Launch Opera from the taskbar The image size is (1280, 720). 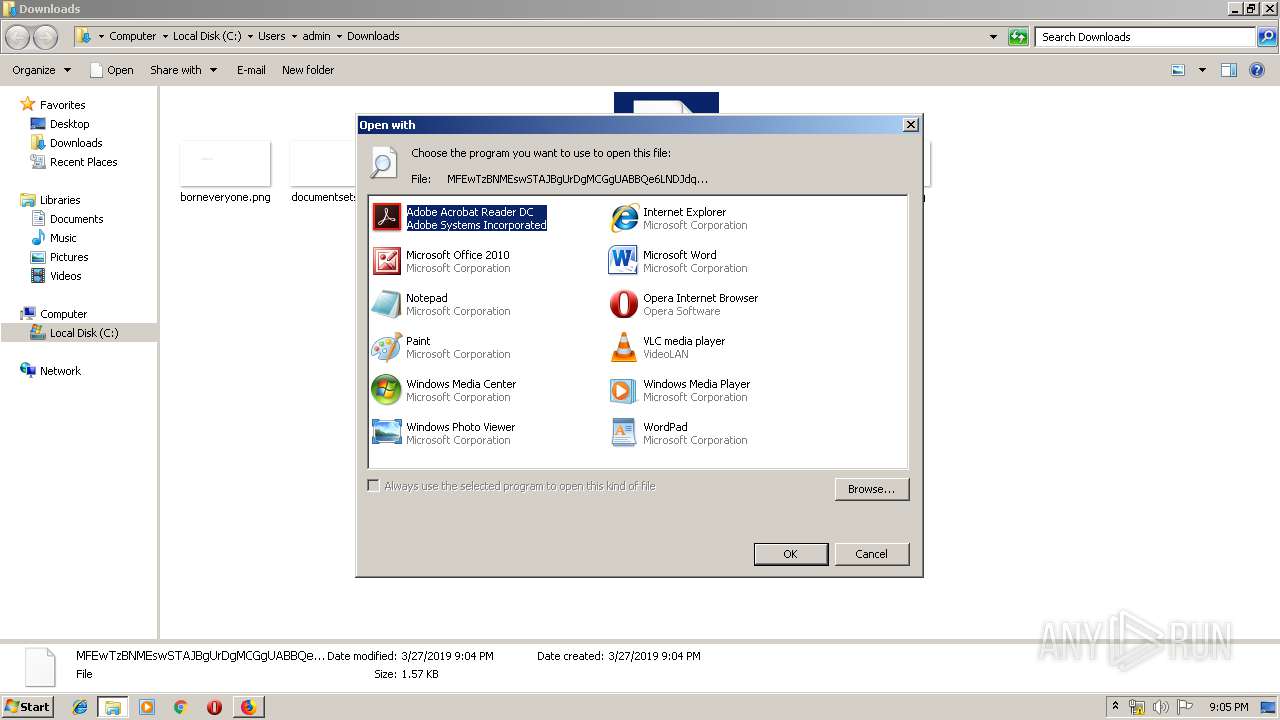click(x=214, y=707)
